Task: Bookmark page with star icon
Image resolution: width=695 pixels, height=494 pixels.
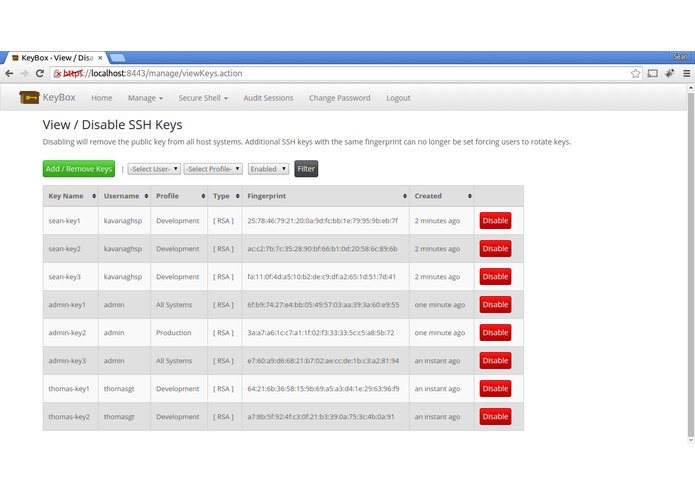Action: pos(635,74)
